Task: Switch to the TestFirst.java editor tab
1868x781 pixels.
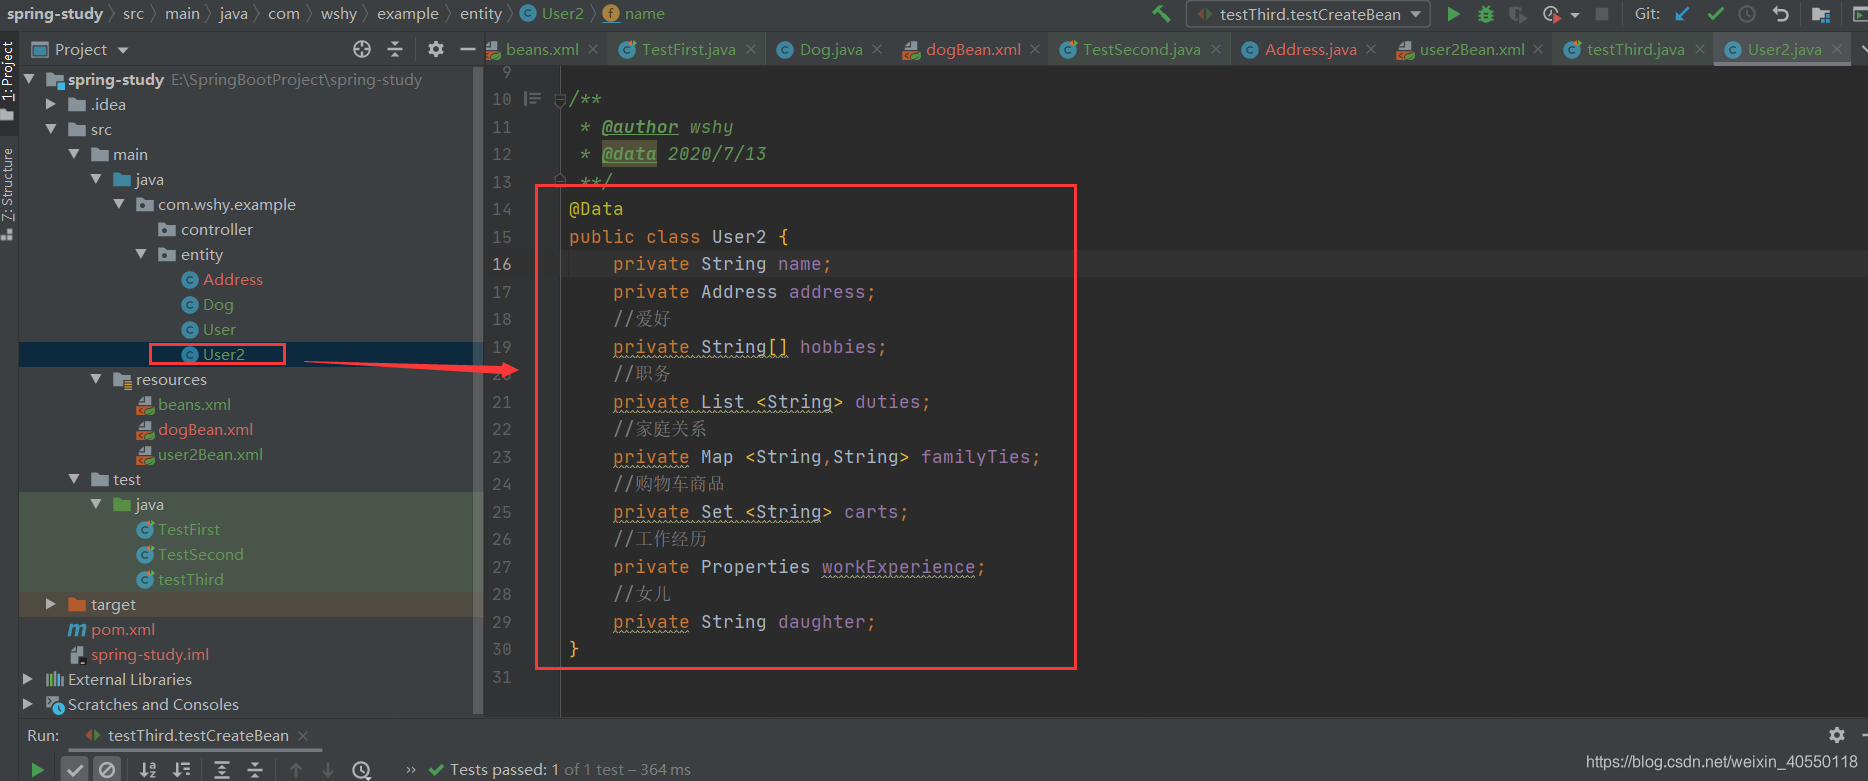Action: (x=688, y=49)
